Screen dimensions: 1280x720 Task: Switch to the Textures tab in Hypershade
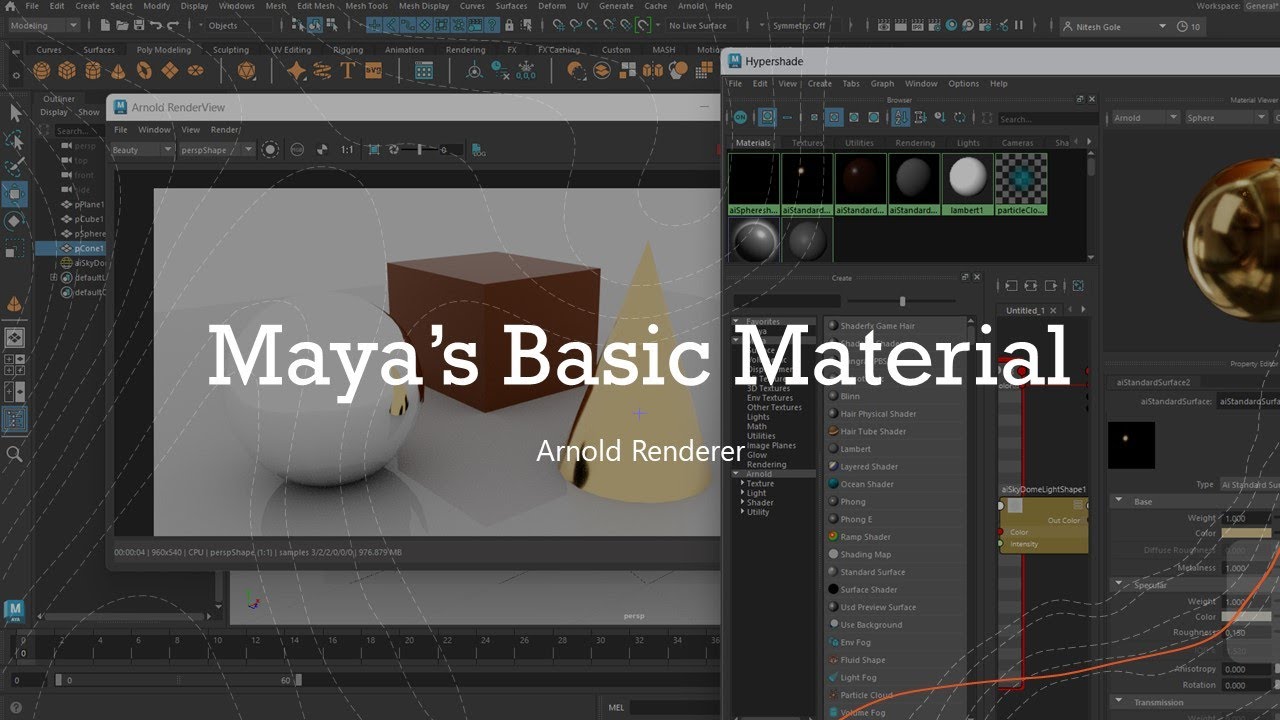(807, 143)
